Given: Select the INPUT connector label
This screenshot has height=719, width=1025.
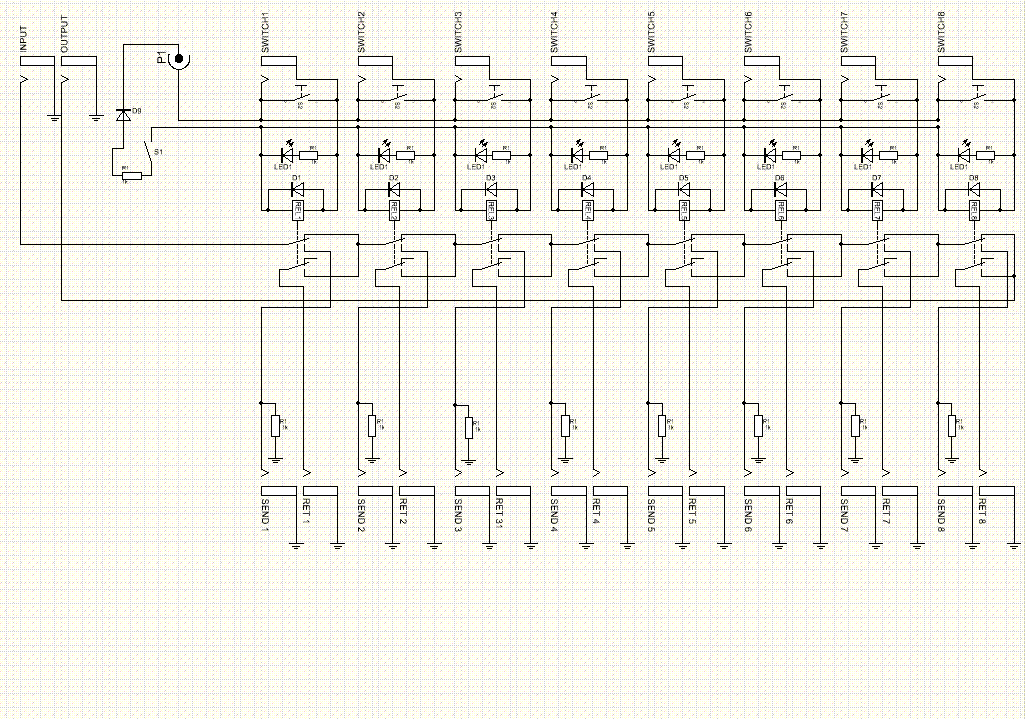Looking at the screenshot, I should coord(24,40).
